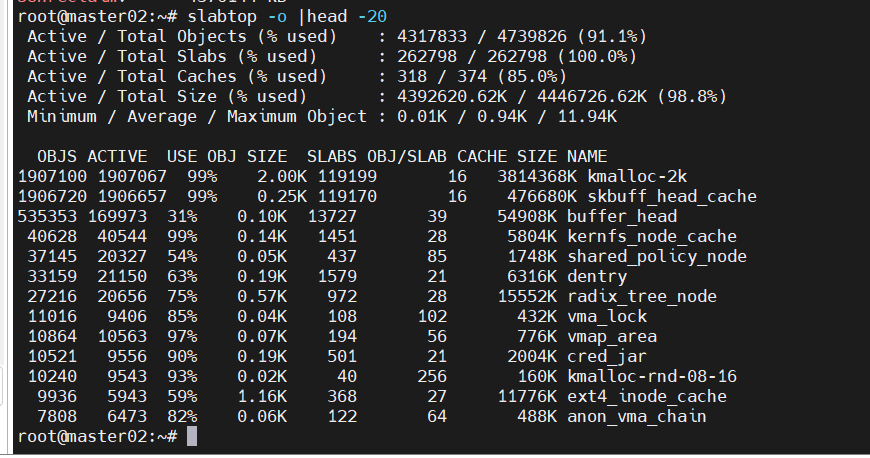Select the 535353 objects value
Screen dimensions: 870x458
[x=47, y=217]
